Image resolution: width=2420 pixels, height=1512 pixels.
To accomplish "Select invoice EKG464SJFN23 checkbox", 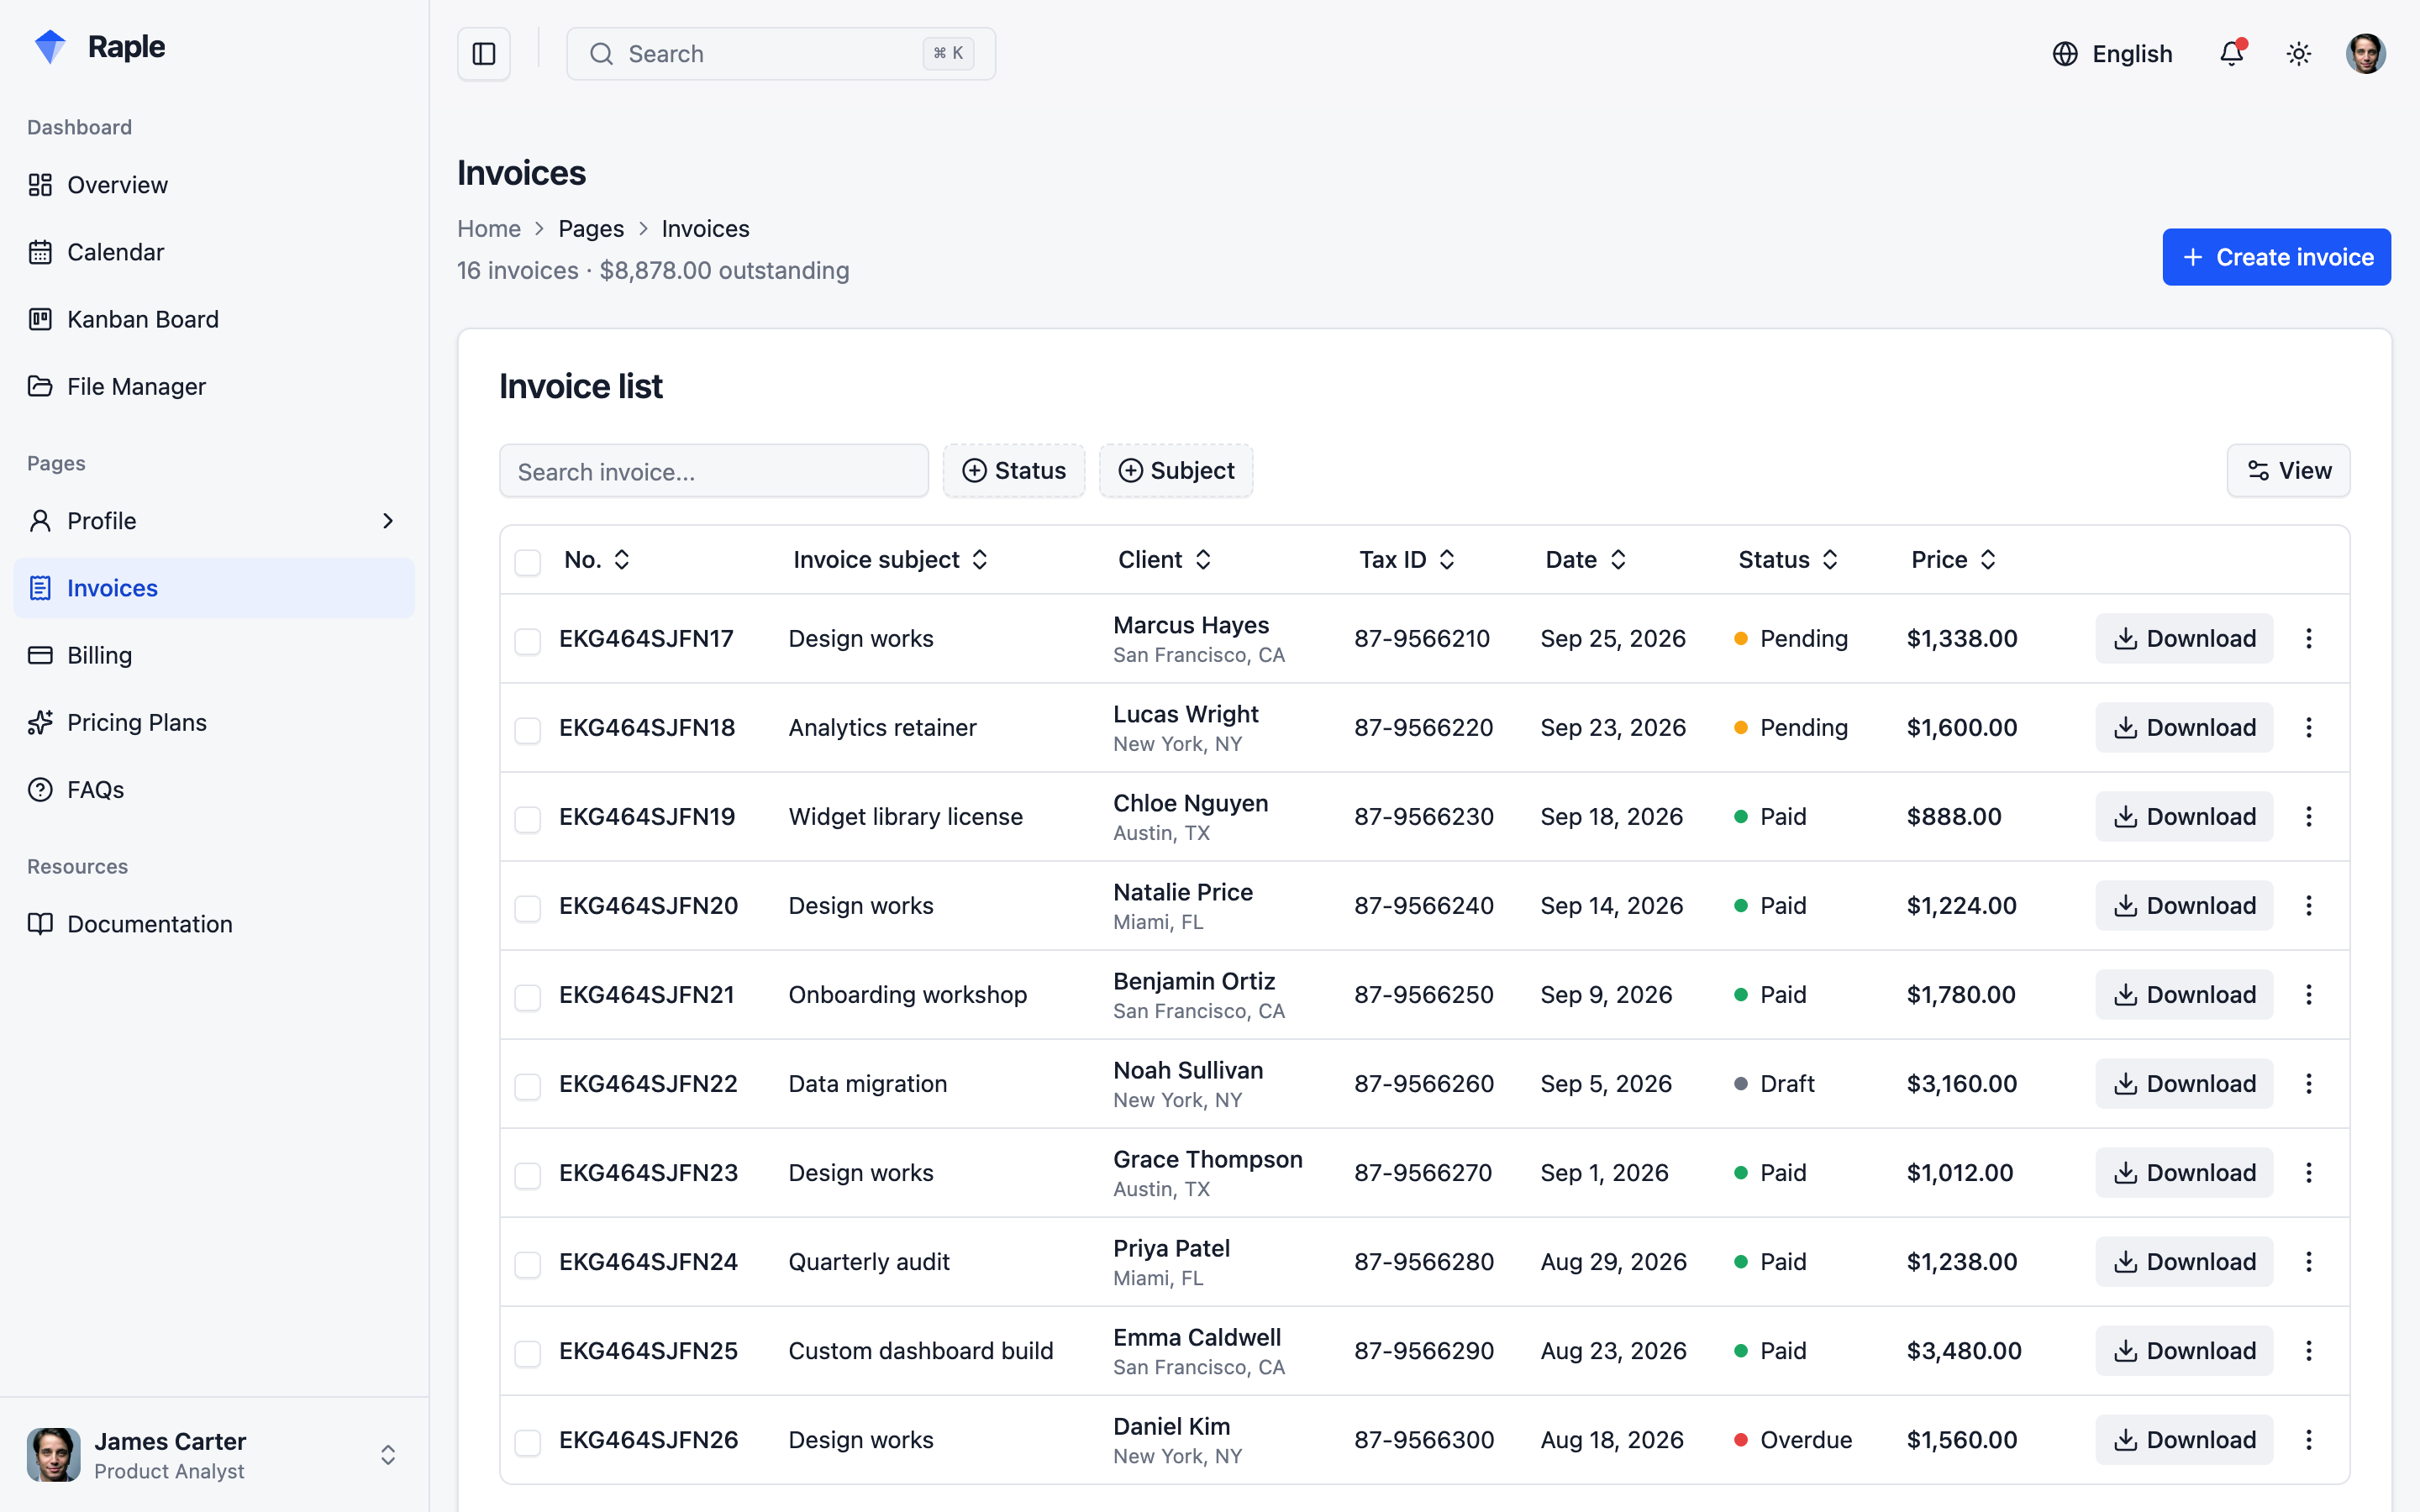I will pyautogui.click(x=528, y=1175).
